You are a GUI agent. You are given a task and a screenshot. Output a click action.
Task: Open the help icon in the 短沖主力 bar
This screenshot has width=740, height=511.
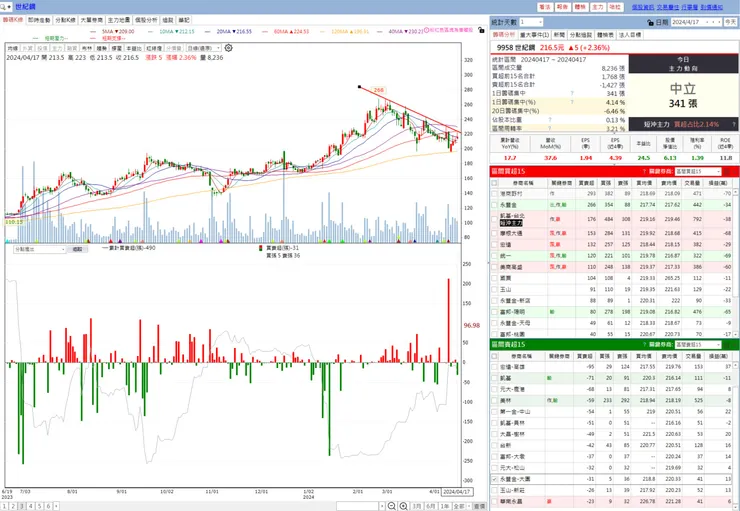pos(734,125)
